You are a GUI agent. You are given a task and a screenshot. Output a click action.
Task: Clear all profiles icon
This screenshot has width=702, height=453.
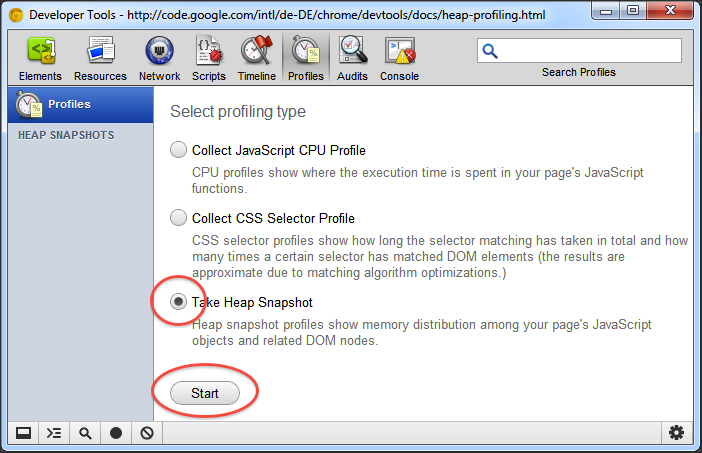pos(147,433)
